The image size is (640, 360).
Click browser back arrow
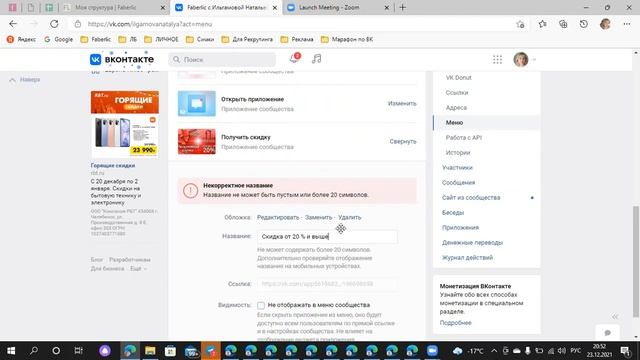click(x=13, y=24)
